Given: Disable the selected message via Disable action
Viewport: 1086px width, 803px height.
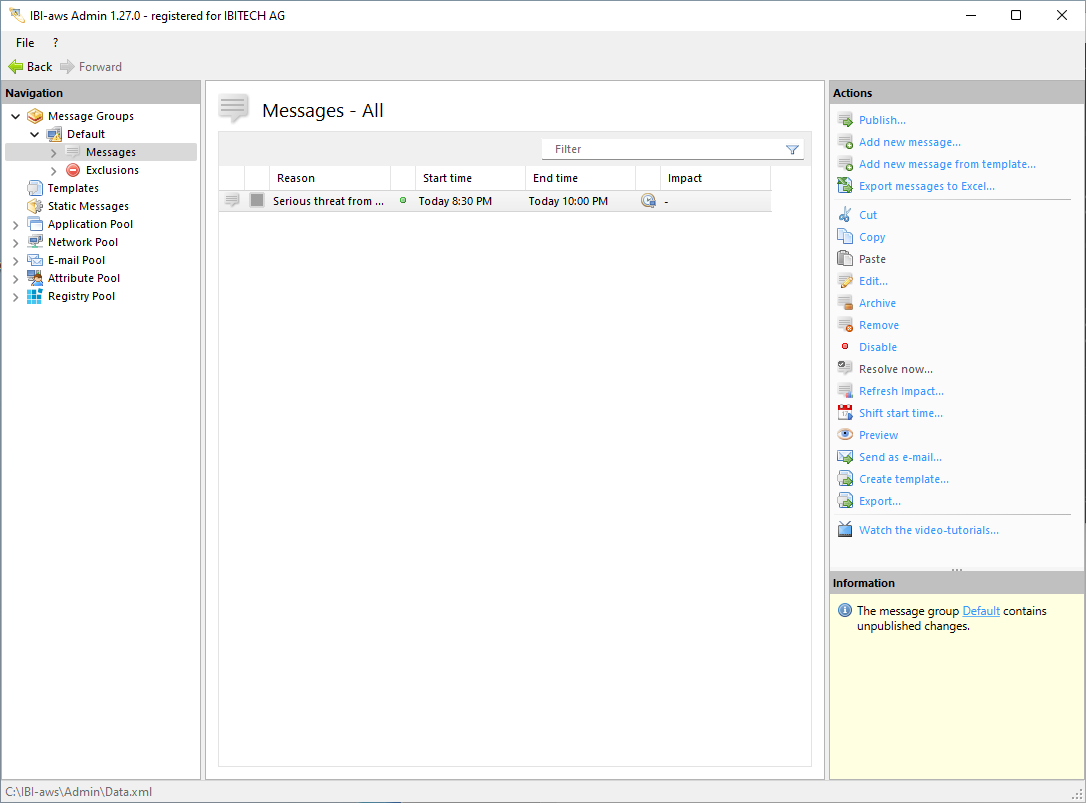Looking at the screenshot, I should click(x=877, y=347).
